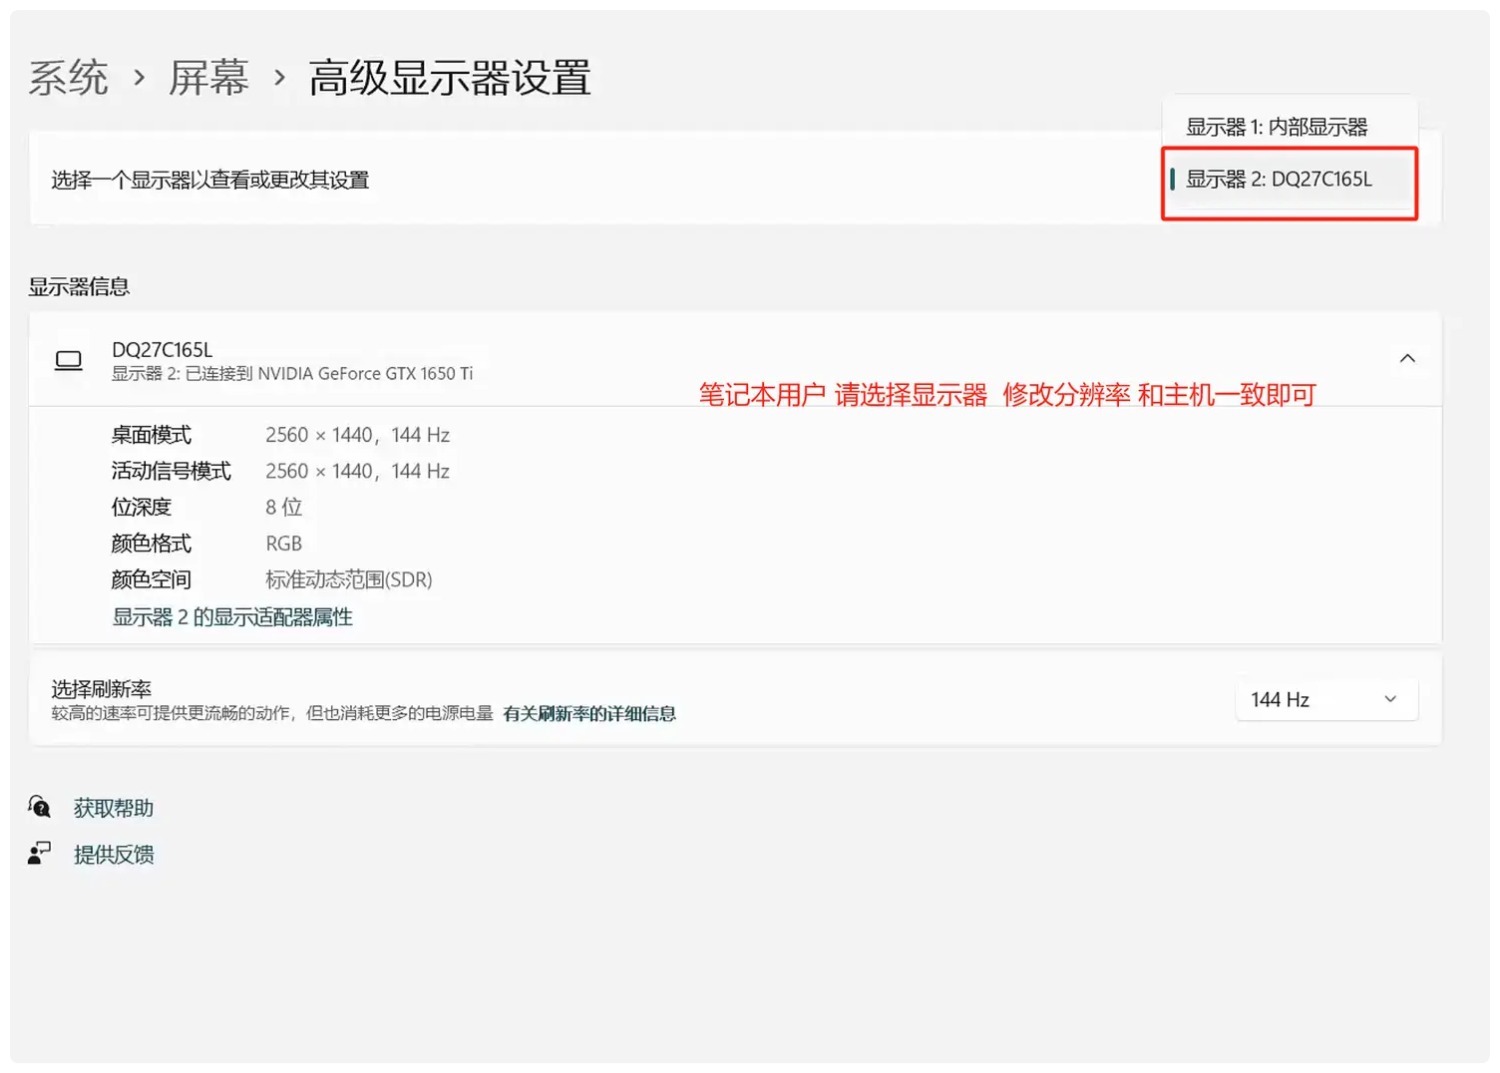The image size is (1500, 1073).
Task: Click the monitor icon beside DQ27C165L
Action: (68, 360)
